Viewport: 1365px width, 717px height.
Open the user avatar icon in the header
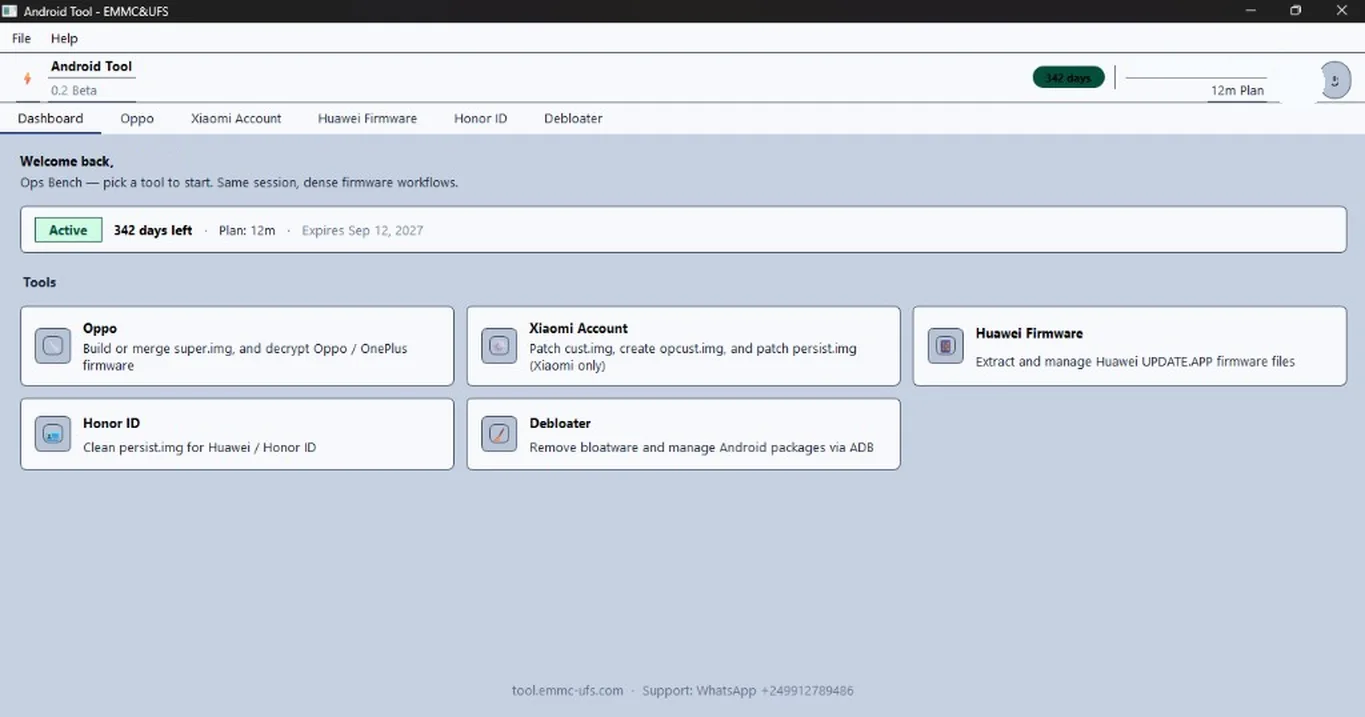point(1335,80)
